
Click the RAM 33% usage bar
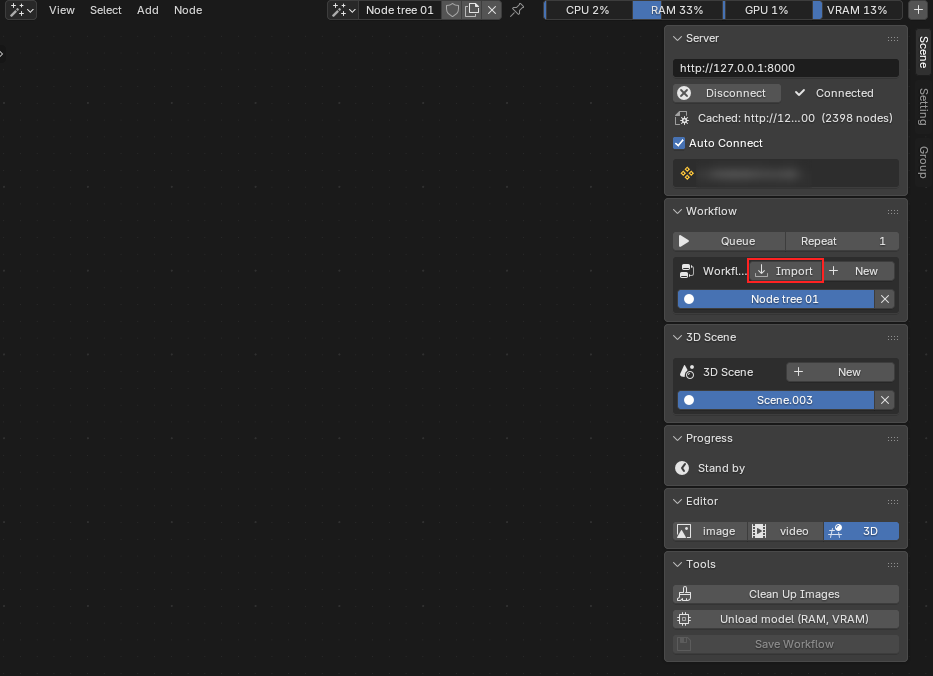point(677,10)
